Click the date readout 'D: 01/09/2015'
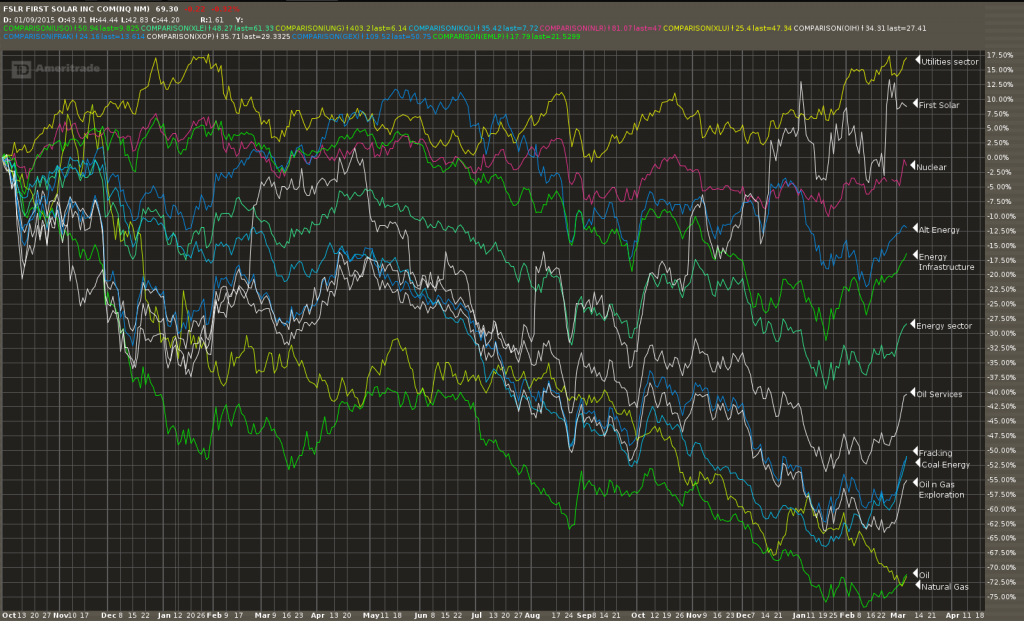Screen dimensions: 1024x621 29,20
